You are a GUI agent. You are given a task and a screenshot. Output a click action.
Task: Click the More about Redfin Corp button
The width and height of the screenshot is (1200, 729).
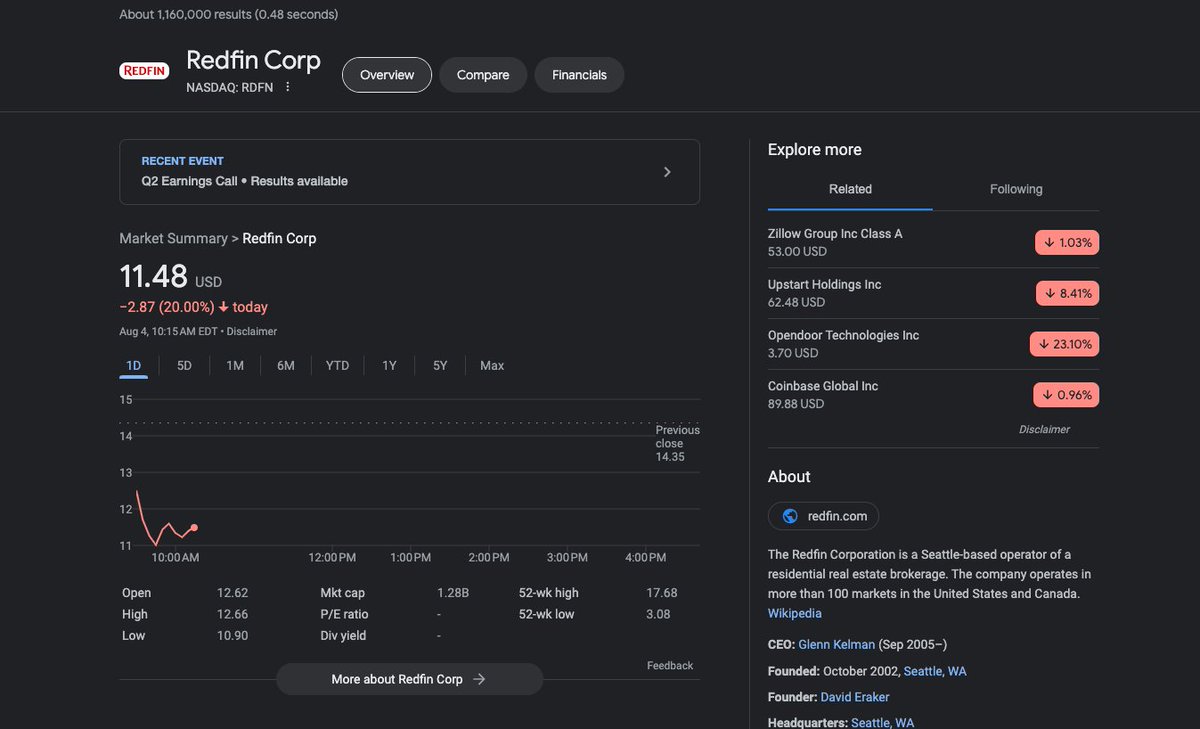click(x=409, y=679)
